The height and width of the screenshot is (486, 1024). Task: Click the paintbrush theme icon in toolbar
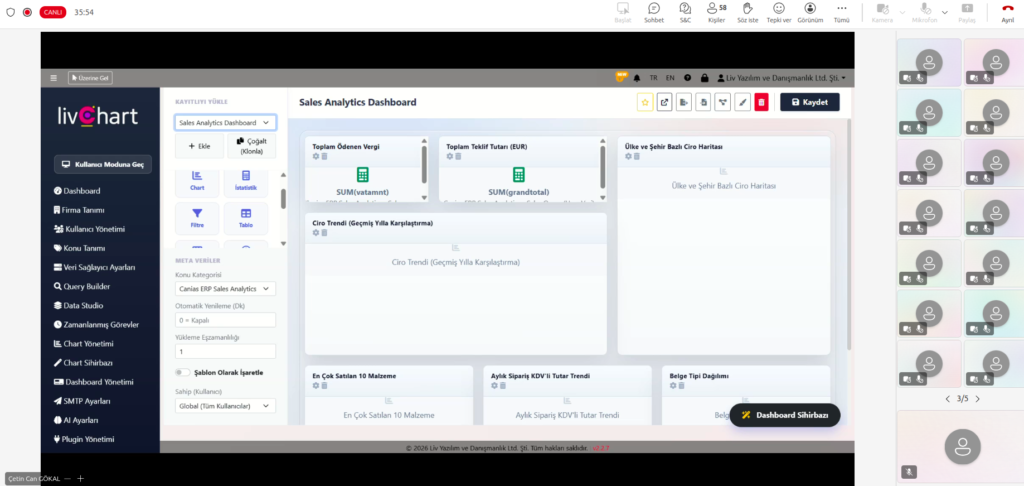coord(742,102)
